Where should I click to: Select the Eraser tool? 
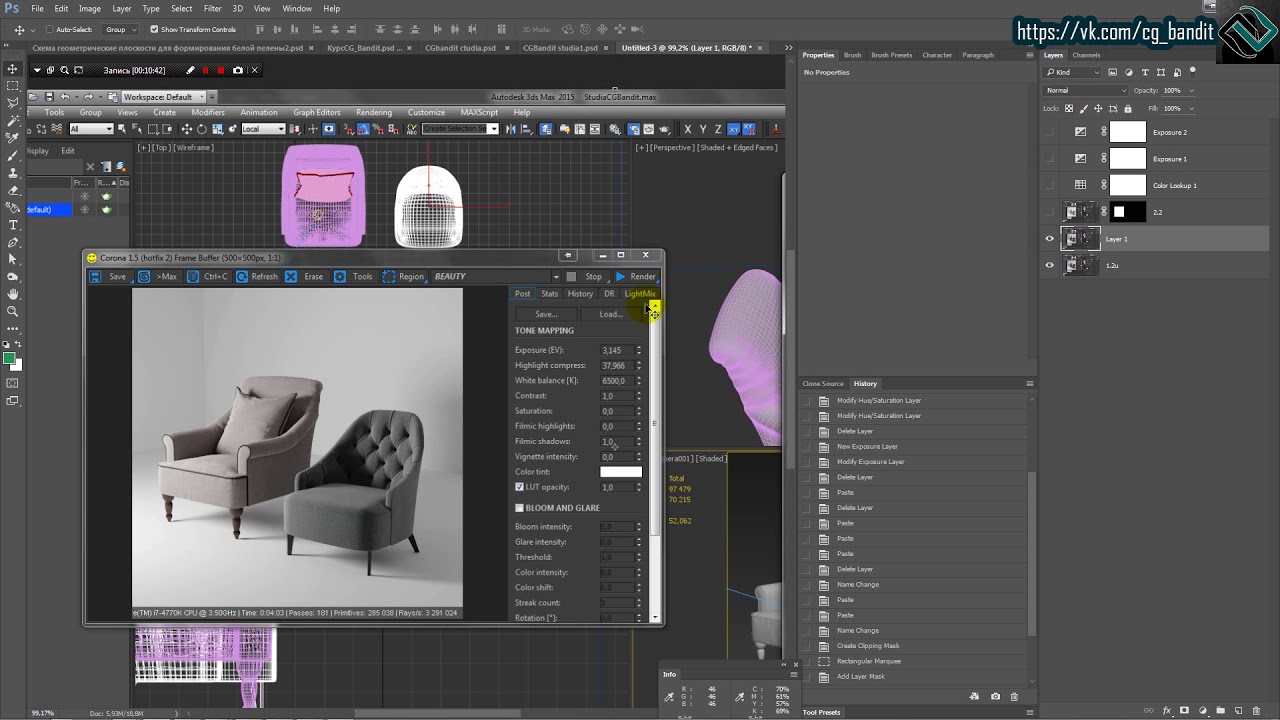click(13, 190)
